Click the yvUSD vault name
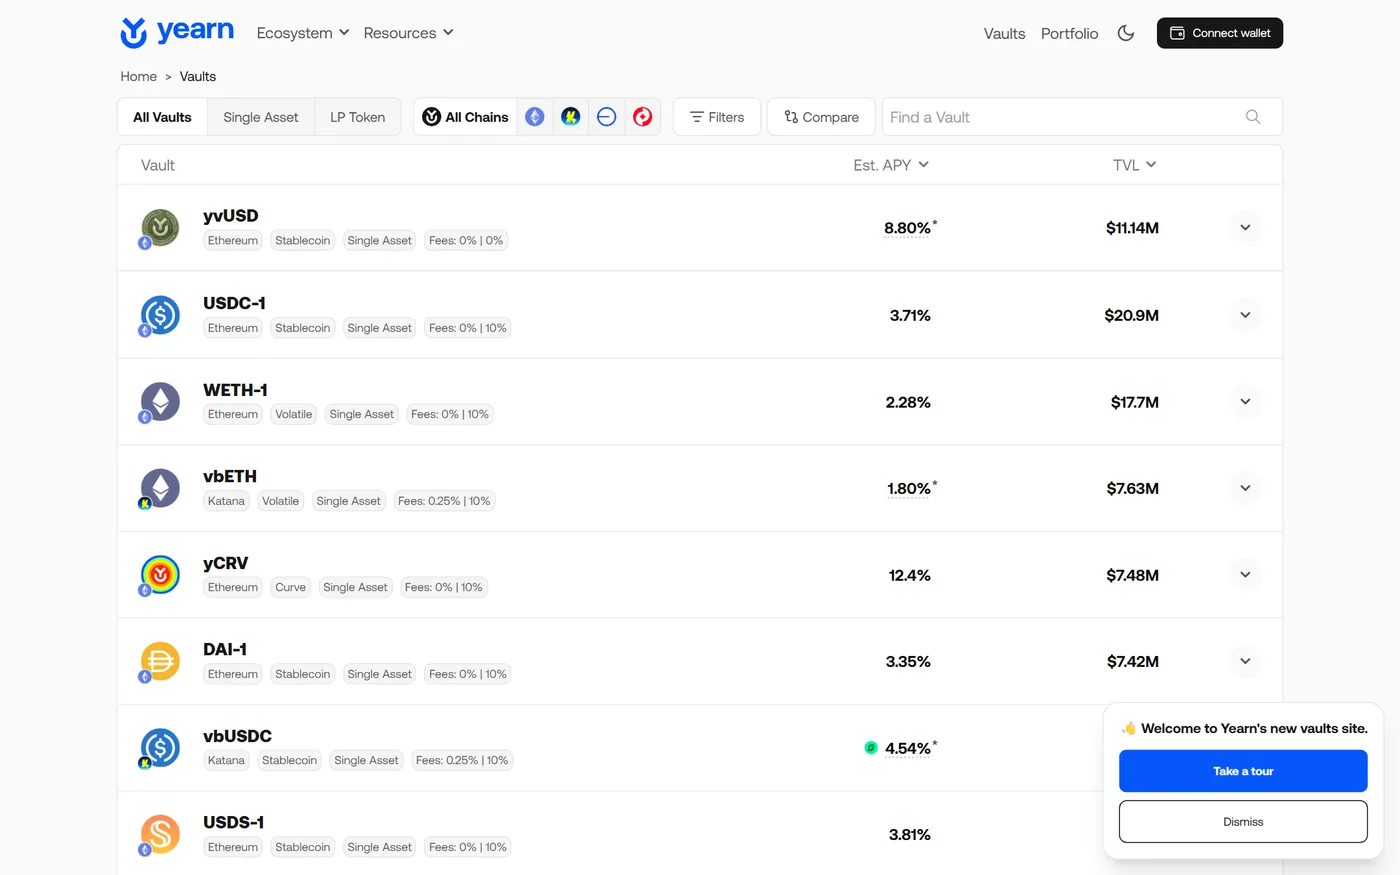Image resolution: width=1400 pixels, height=875 pixels. tap(231, 216)
